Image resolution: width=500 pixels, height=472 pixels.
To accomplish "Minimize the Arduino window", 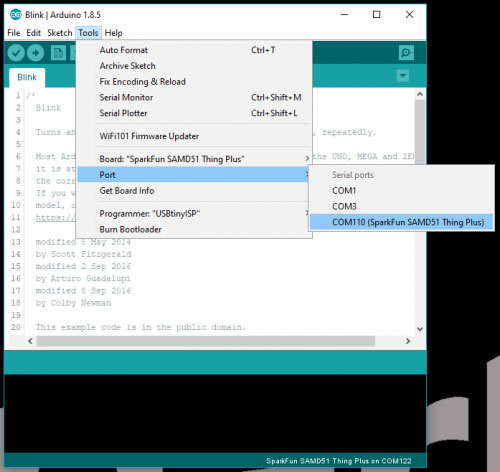I will (x=344, y=15).
